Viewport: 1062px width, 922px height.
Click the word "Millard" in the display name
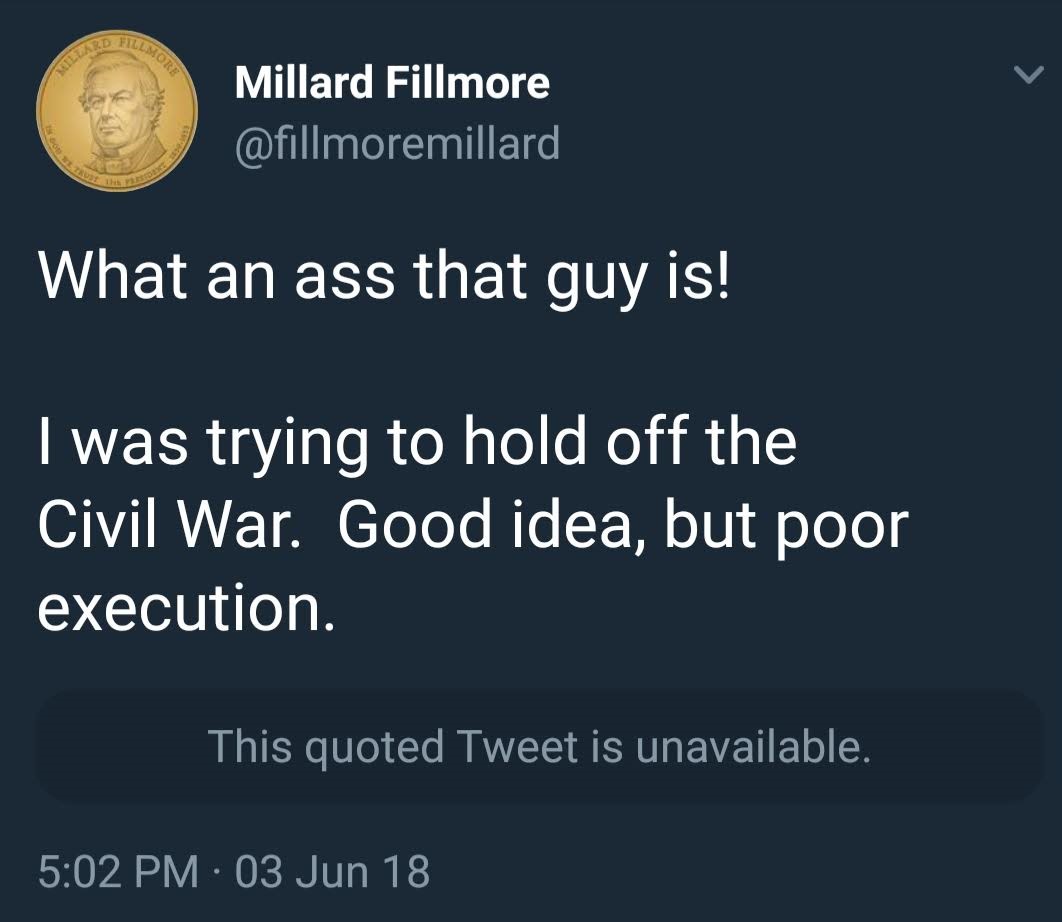(303, 83)
